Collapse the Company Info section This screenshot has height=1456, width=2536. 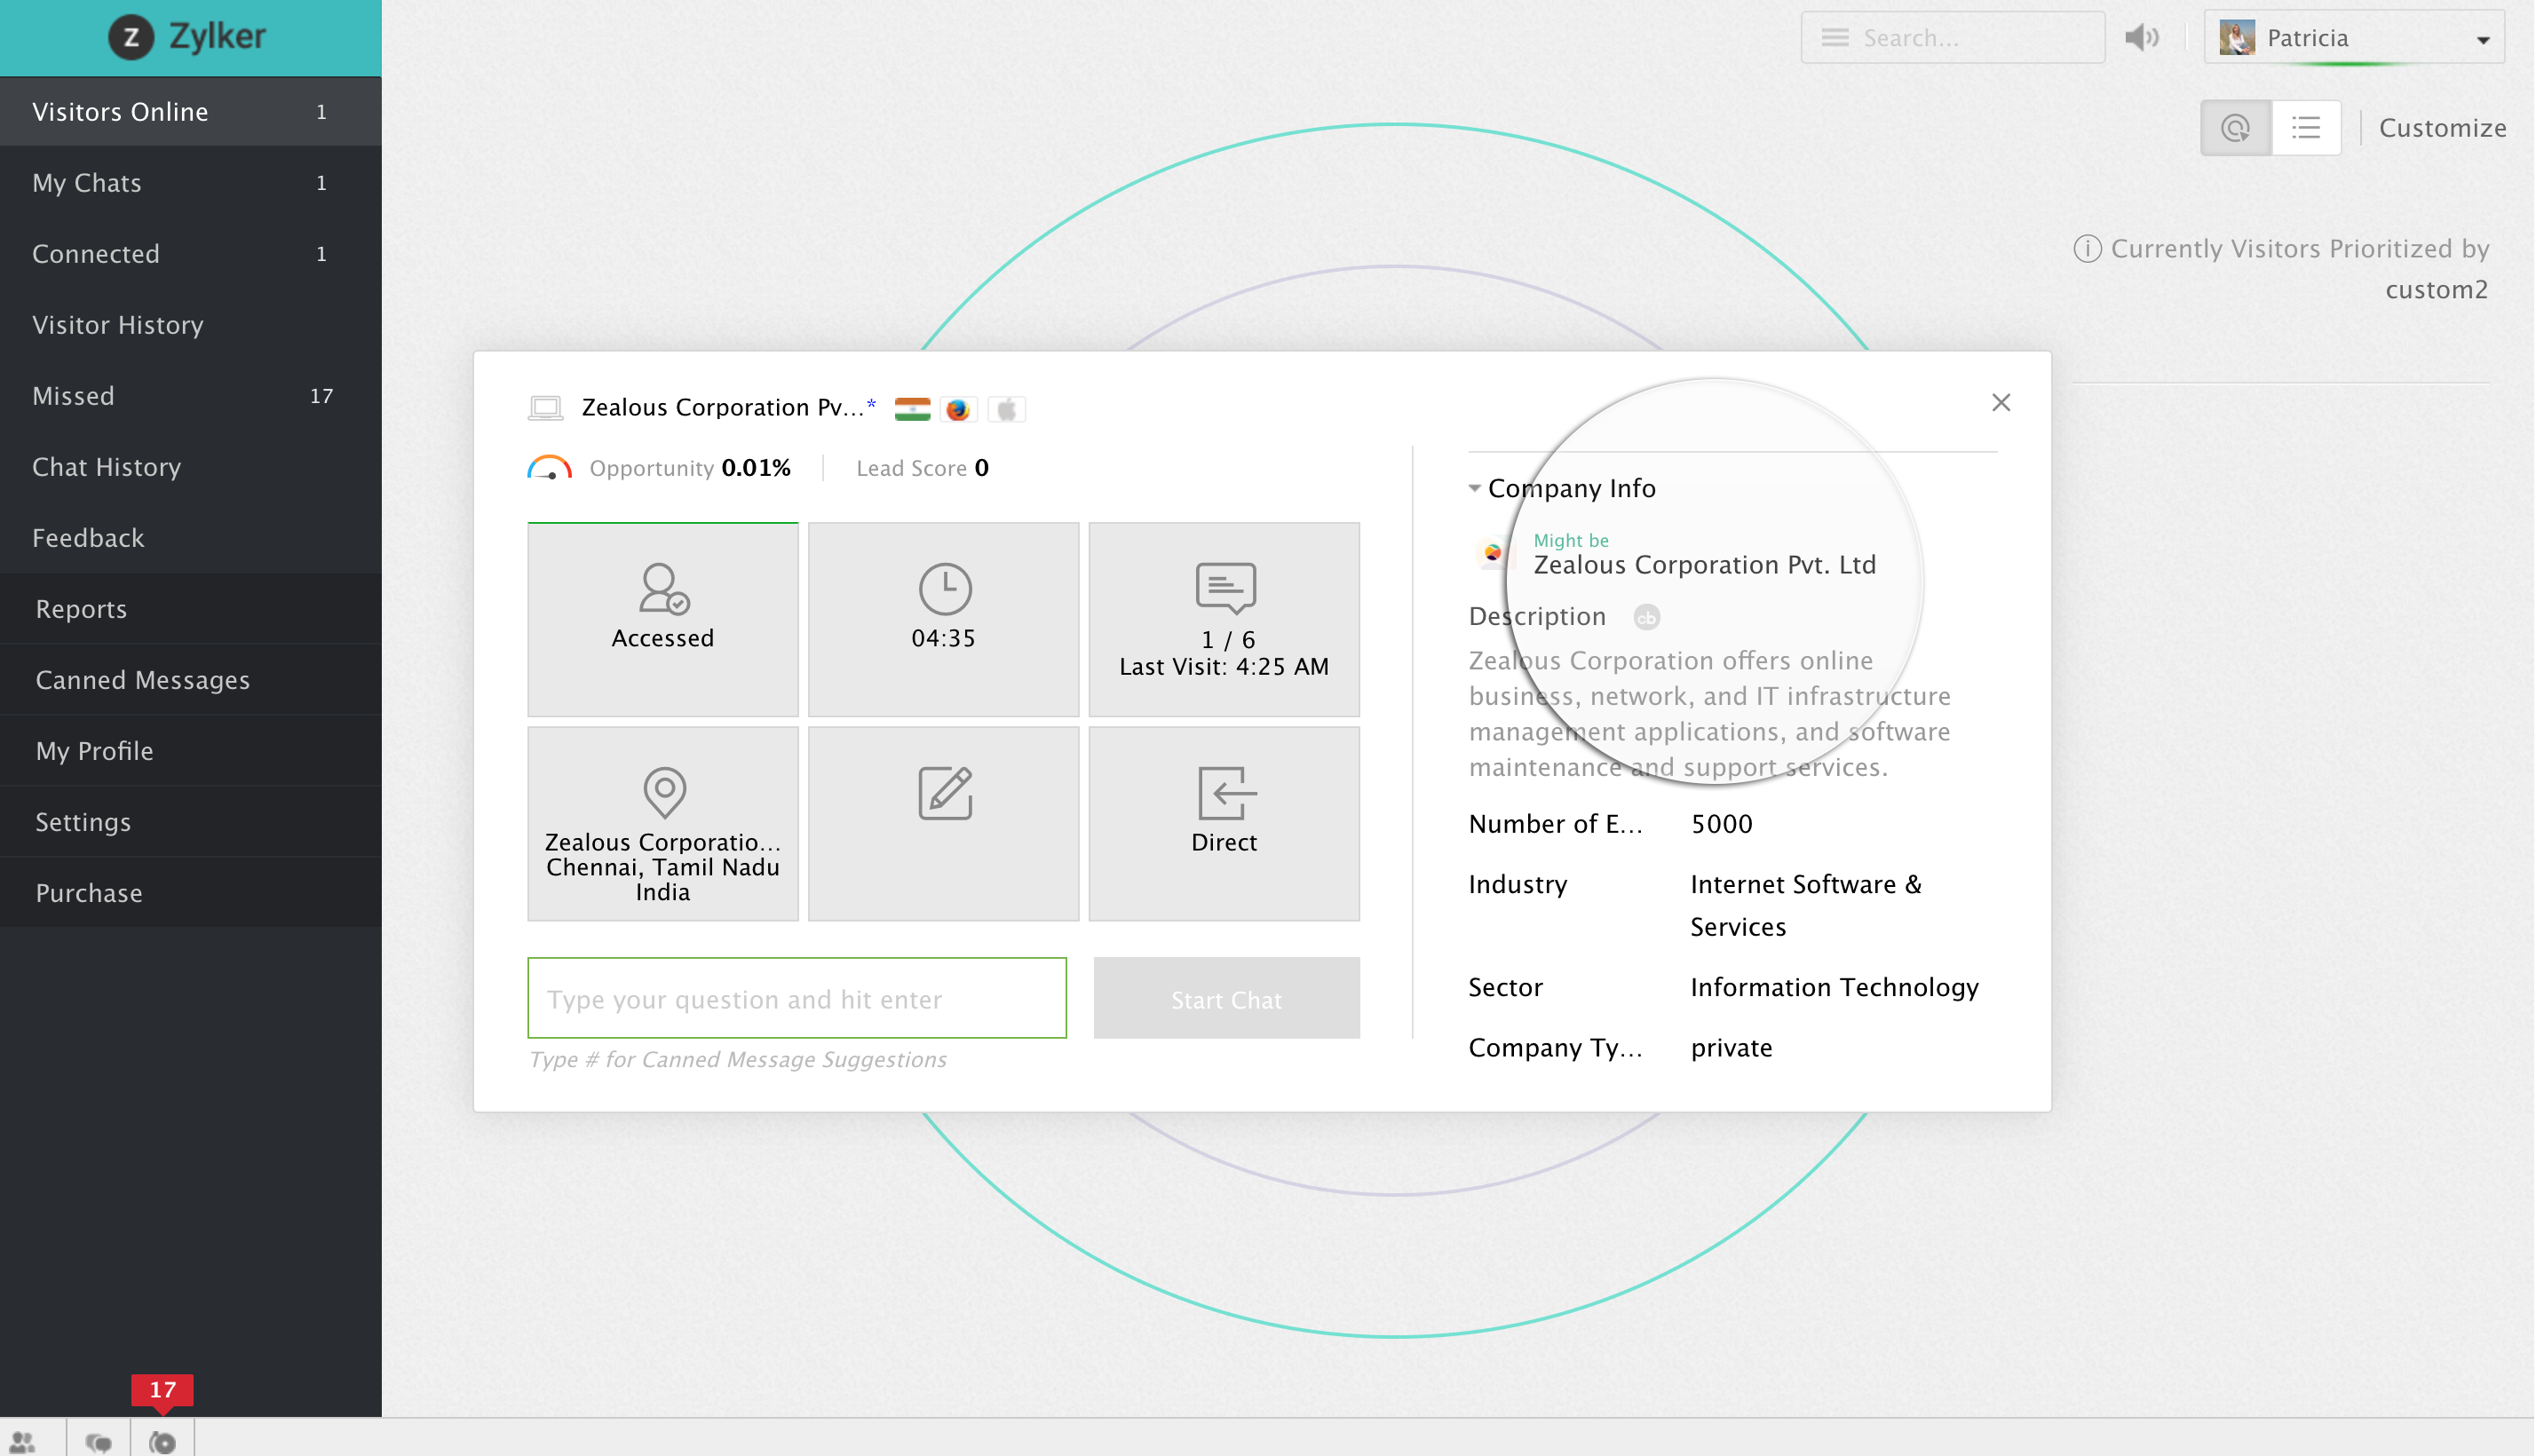coord(1474,488)
